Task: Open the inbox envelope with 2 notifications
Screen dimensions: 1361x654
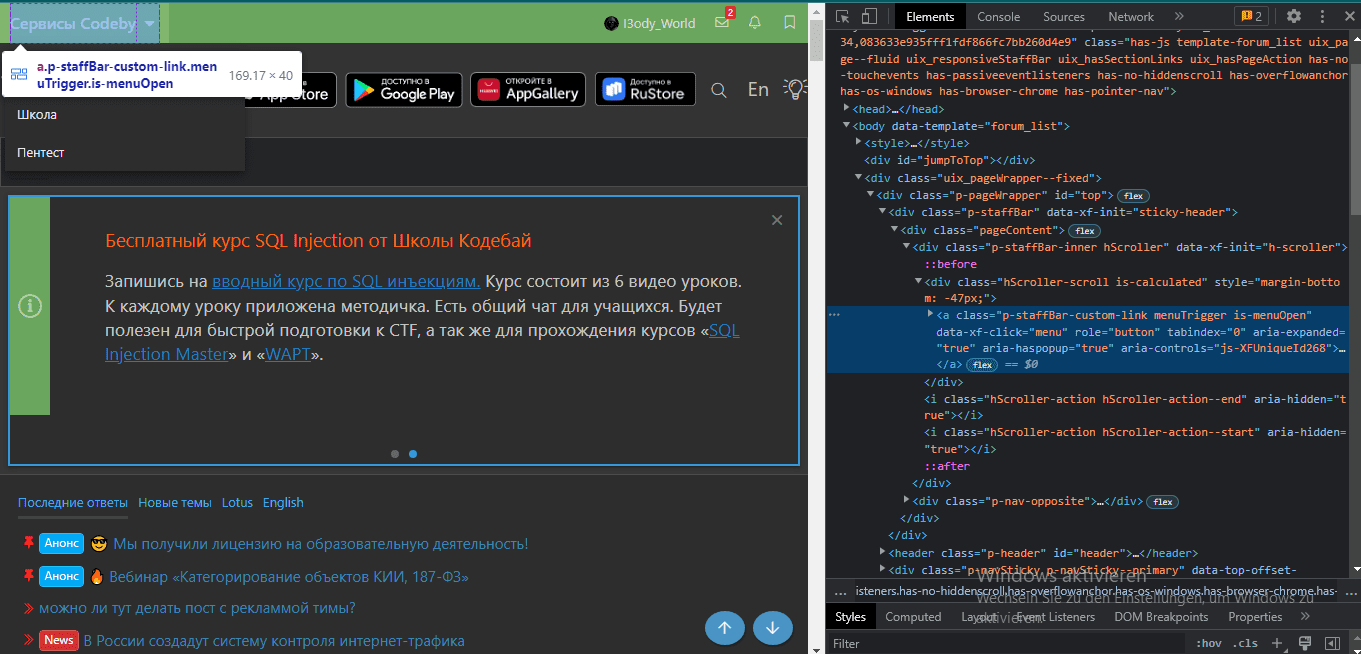Action: [722, 23]
